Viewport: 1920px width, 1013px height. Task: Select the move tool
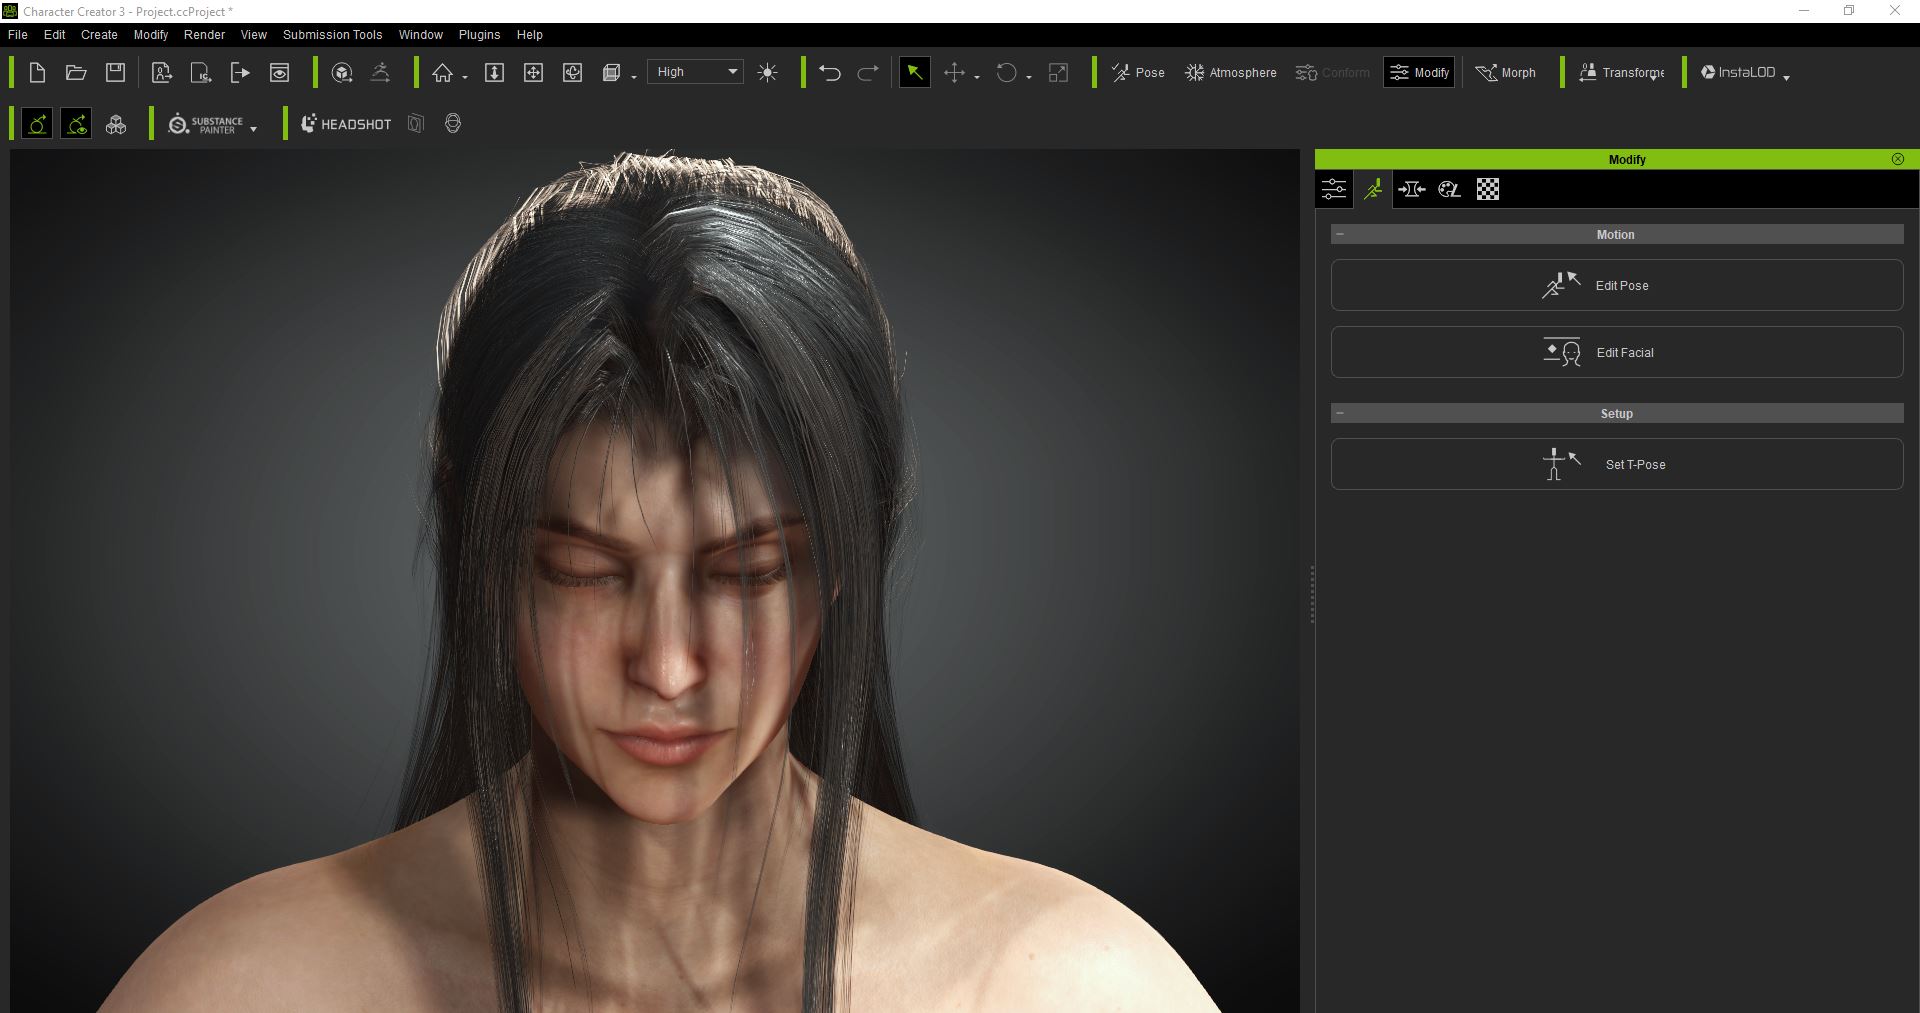tap(954, 72)
